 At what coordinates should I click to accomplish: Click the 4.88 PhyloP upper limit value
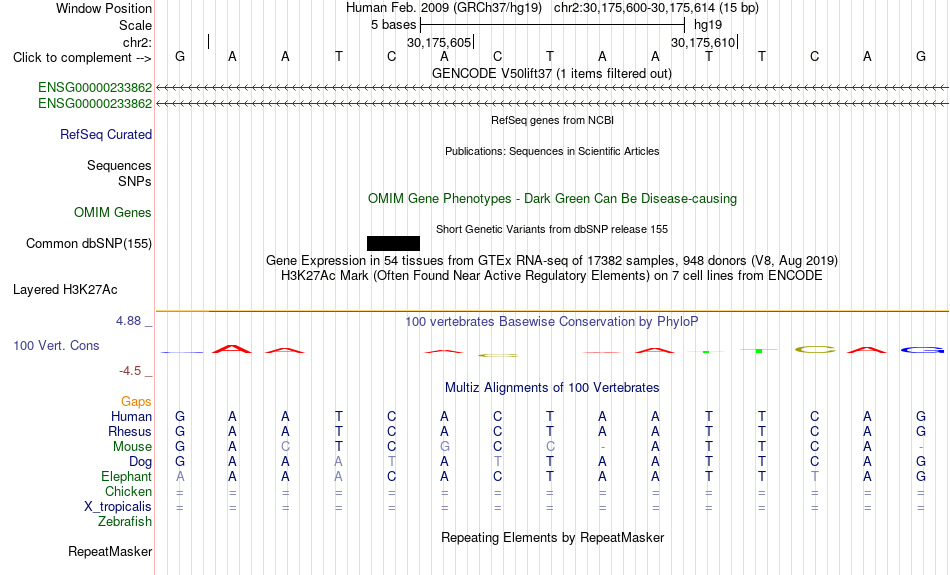click(128, 321)
